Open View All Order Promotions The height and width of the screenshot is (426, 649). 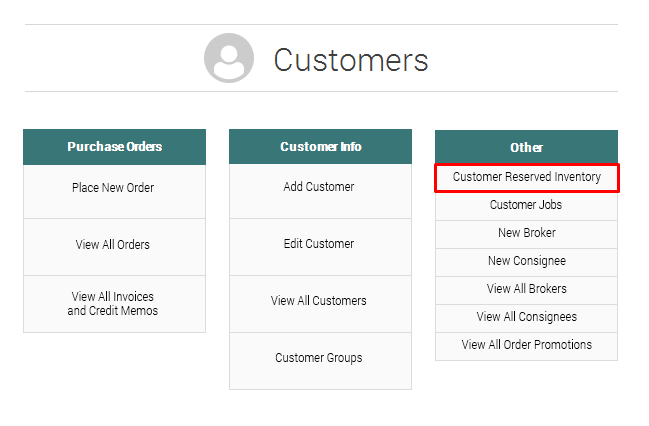coord(526,345)
